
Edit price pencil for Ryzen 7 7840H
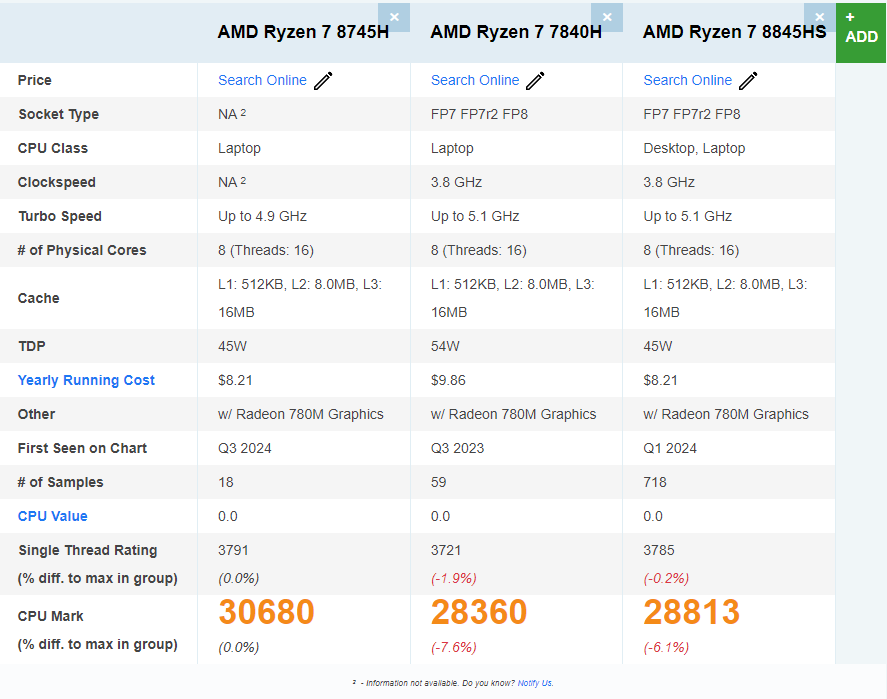(536, 81)
